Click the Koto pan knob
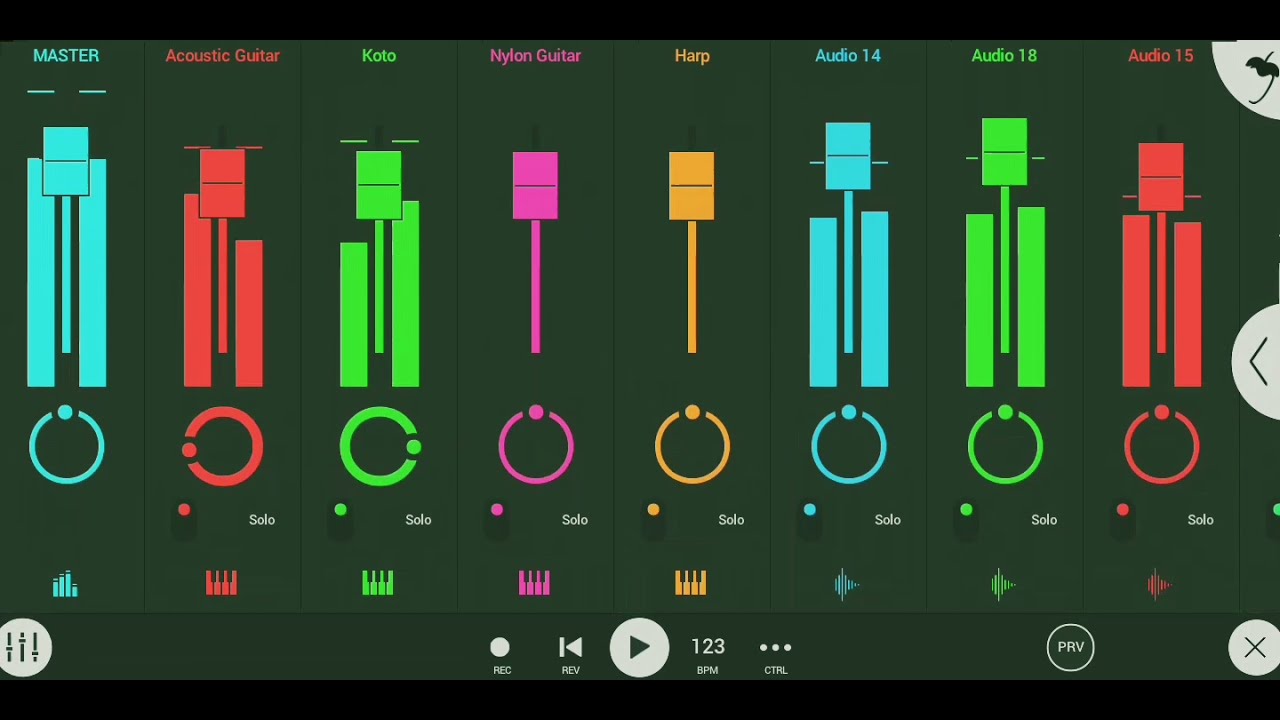 [379, 446]
